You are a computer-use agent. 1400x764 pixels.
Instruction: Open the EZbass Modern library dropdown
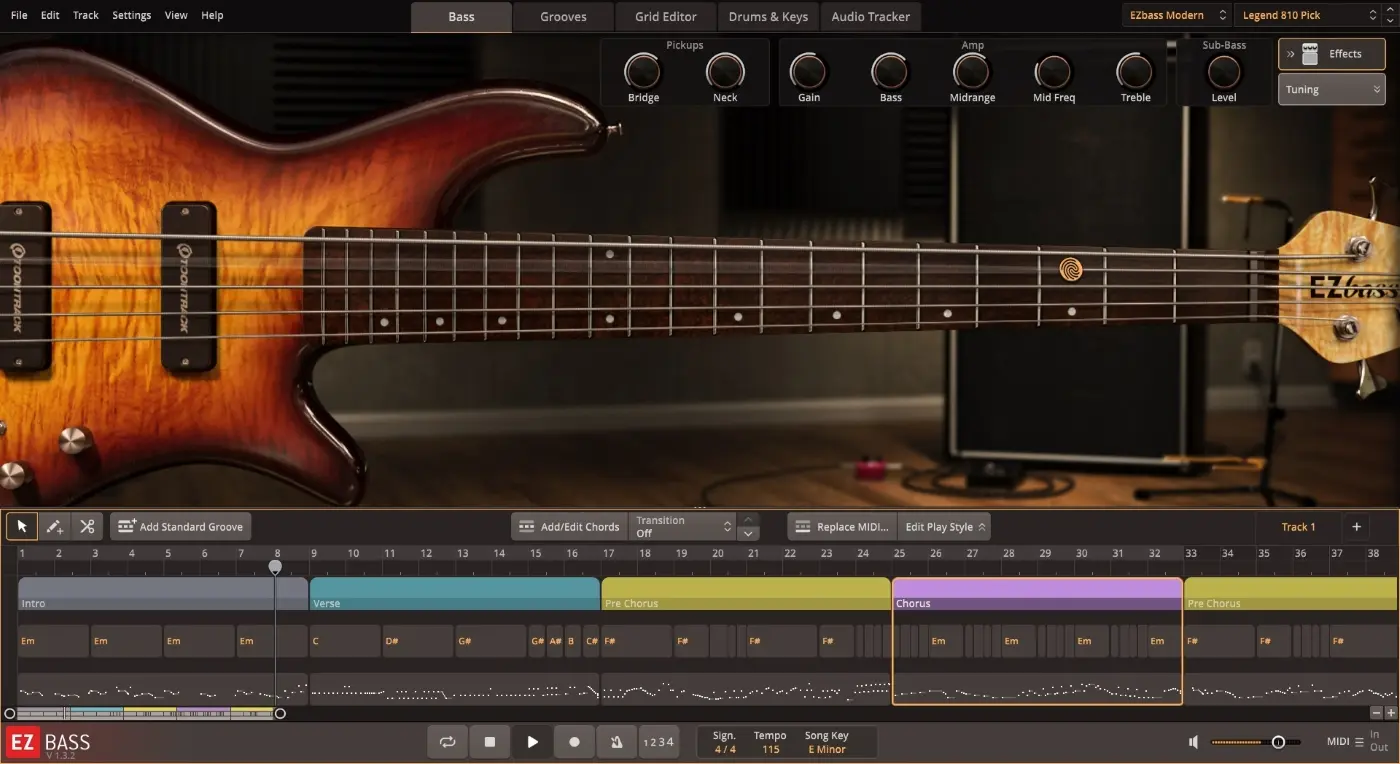1177,15
